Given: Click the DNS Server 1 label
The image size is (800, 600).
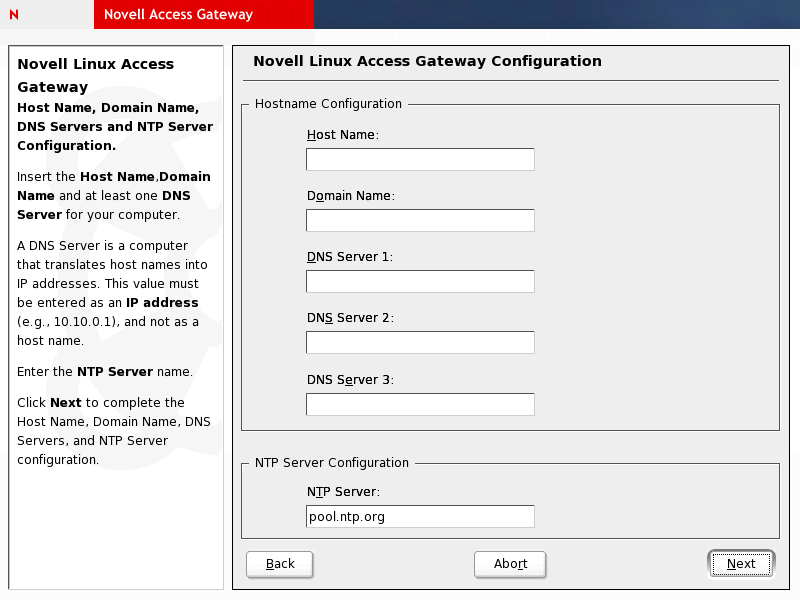Looking at the screenshot, I should pyautogui.click(x=349, y=257).
